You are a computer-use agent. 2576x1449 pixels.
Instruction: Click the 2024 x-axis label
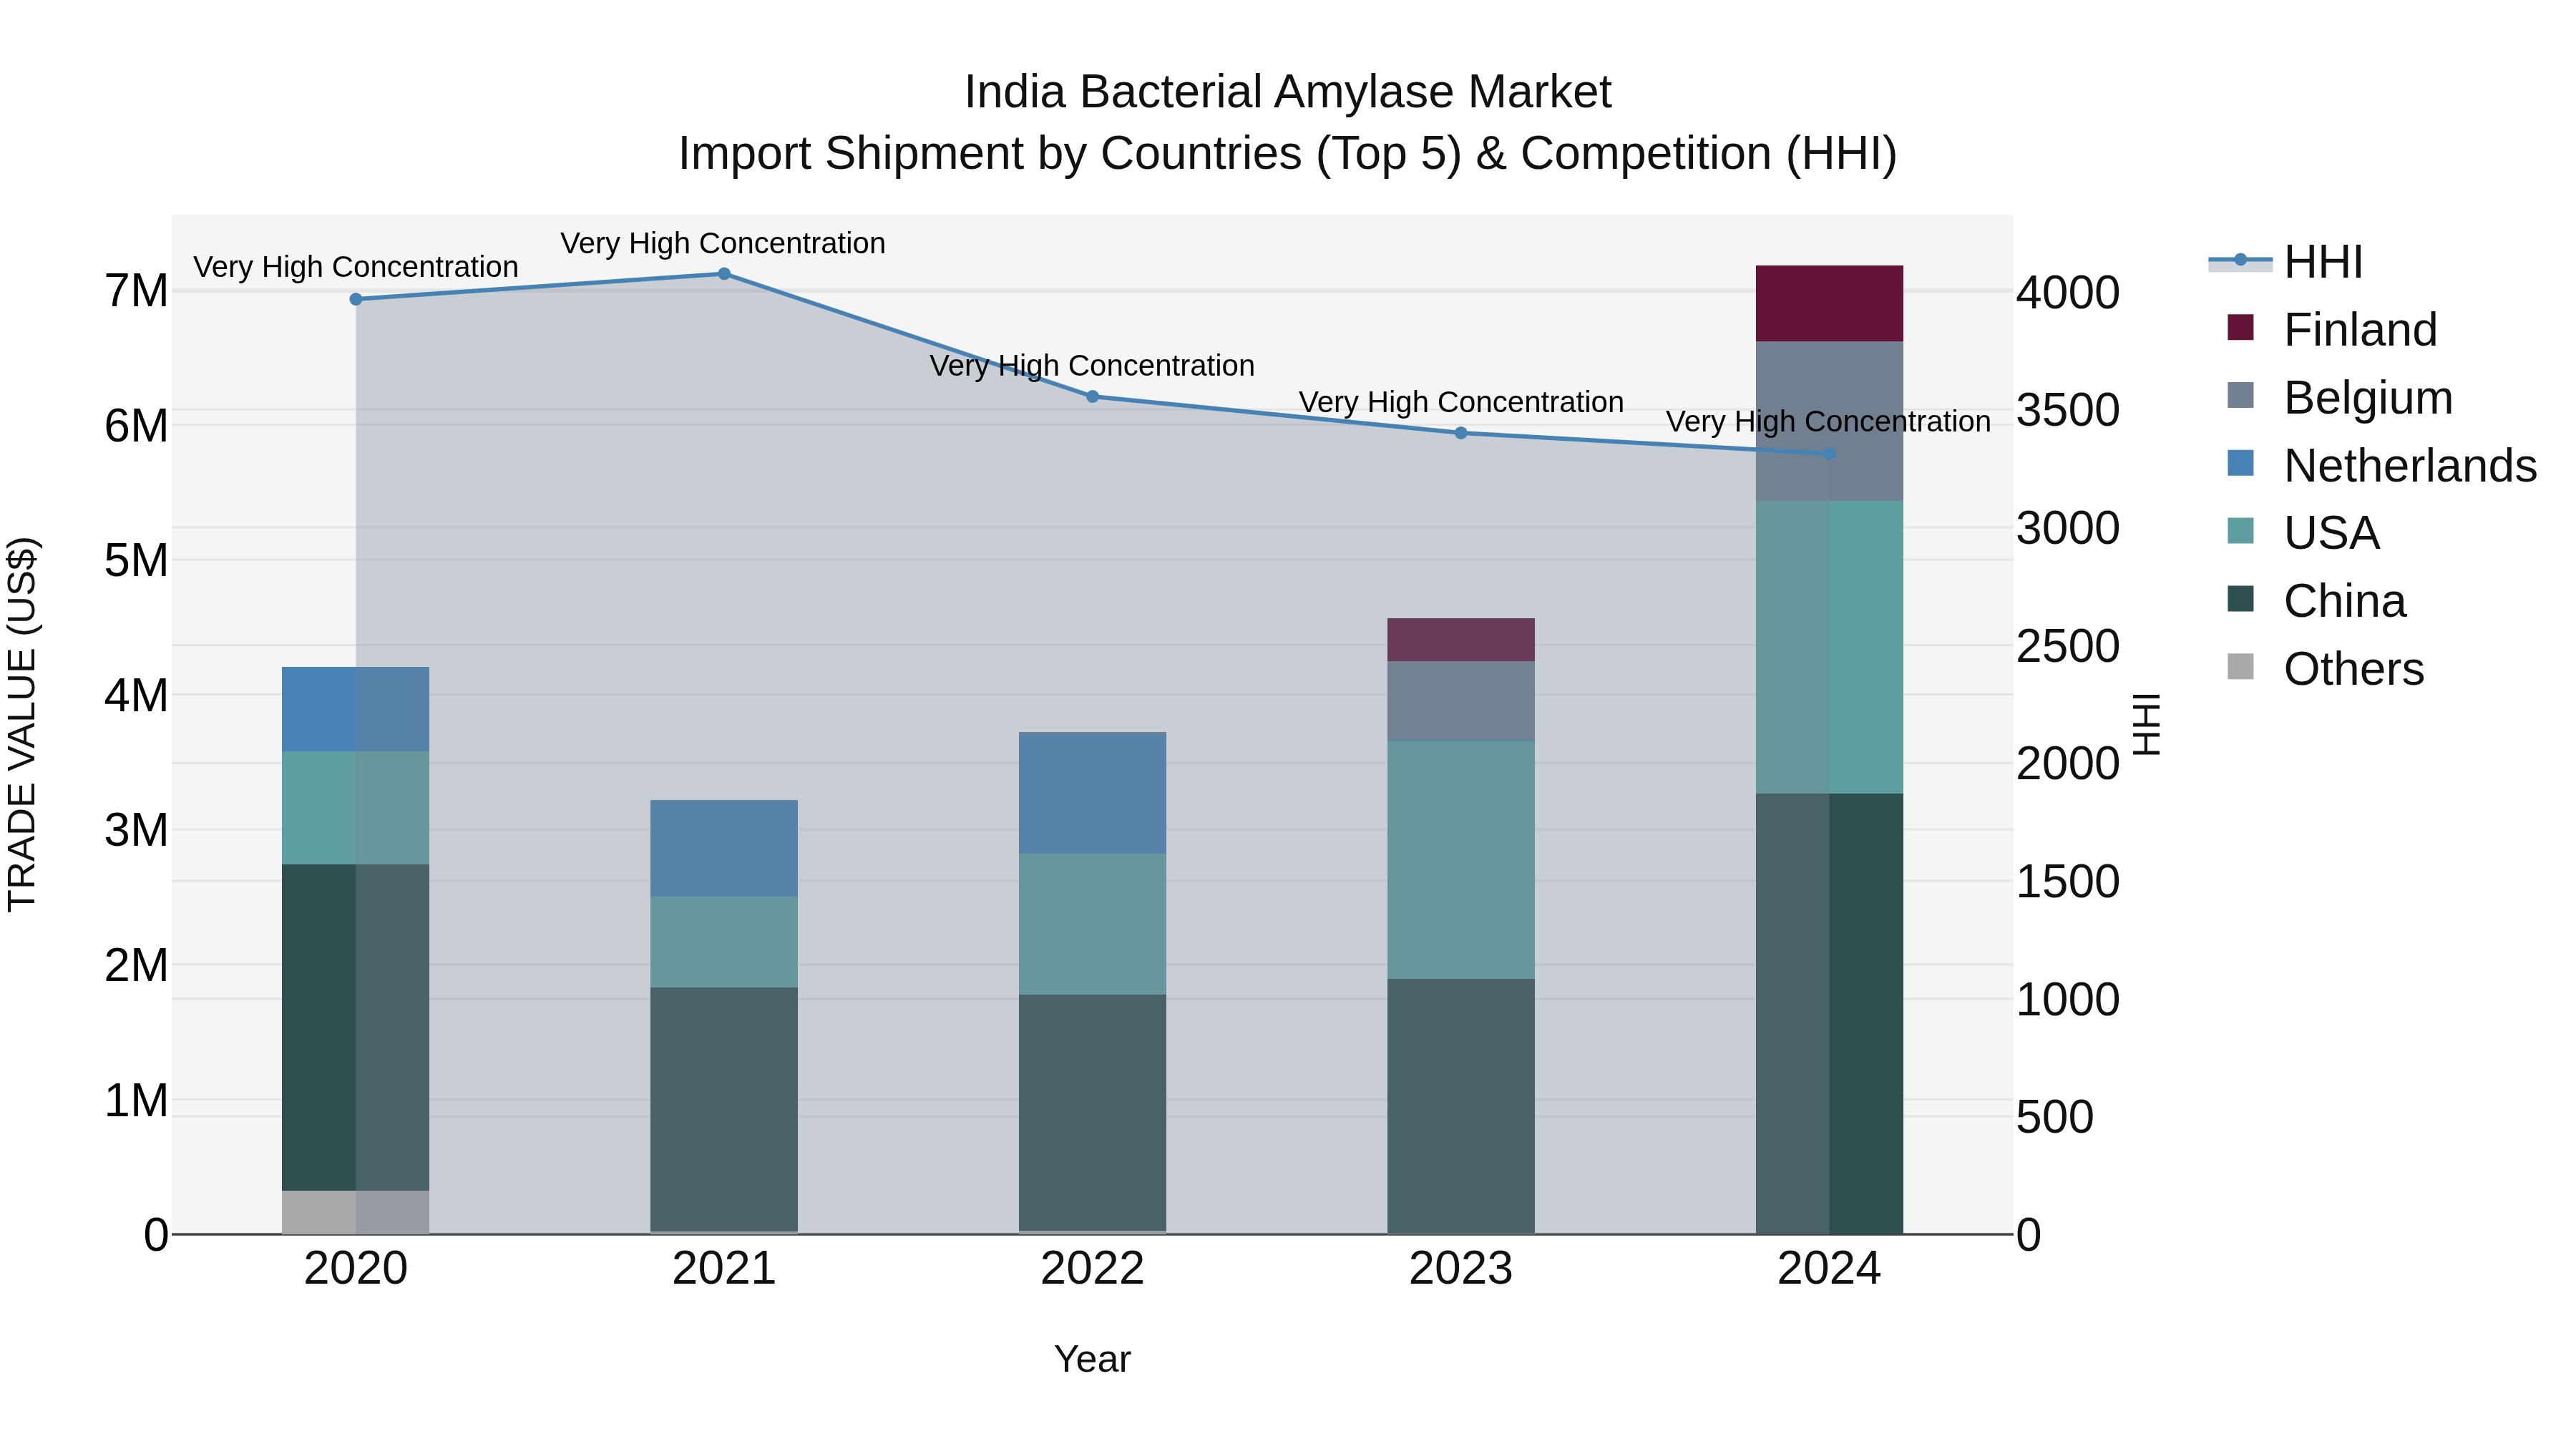pos(1829,1269)
